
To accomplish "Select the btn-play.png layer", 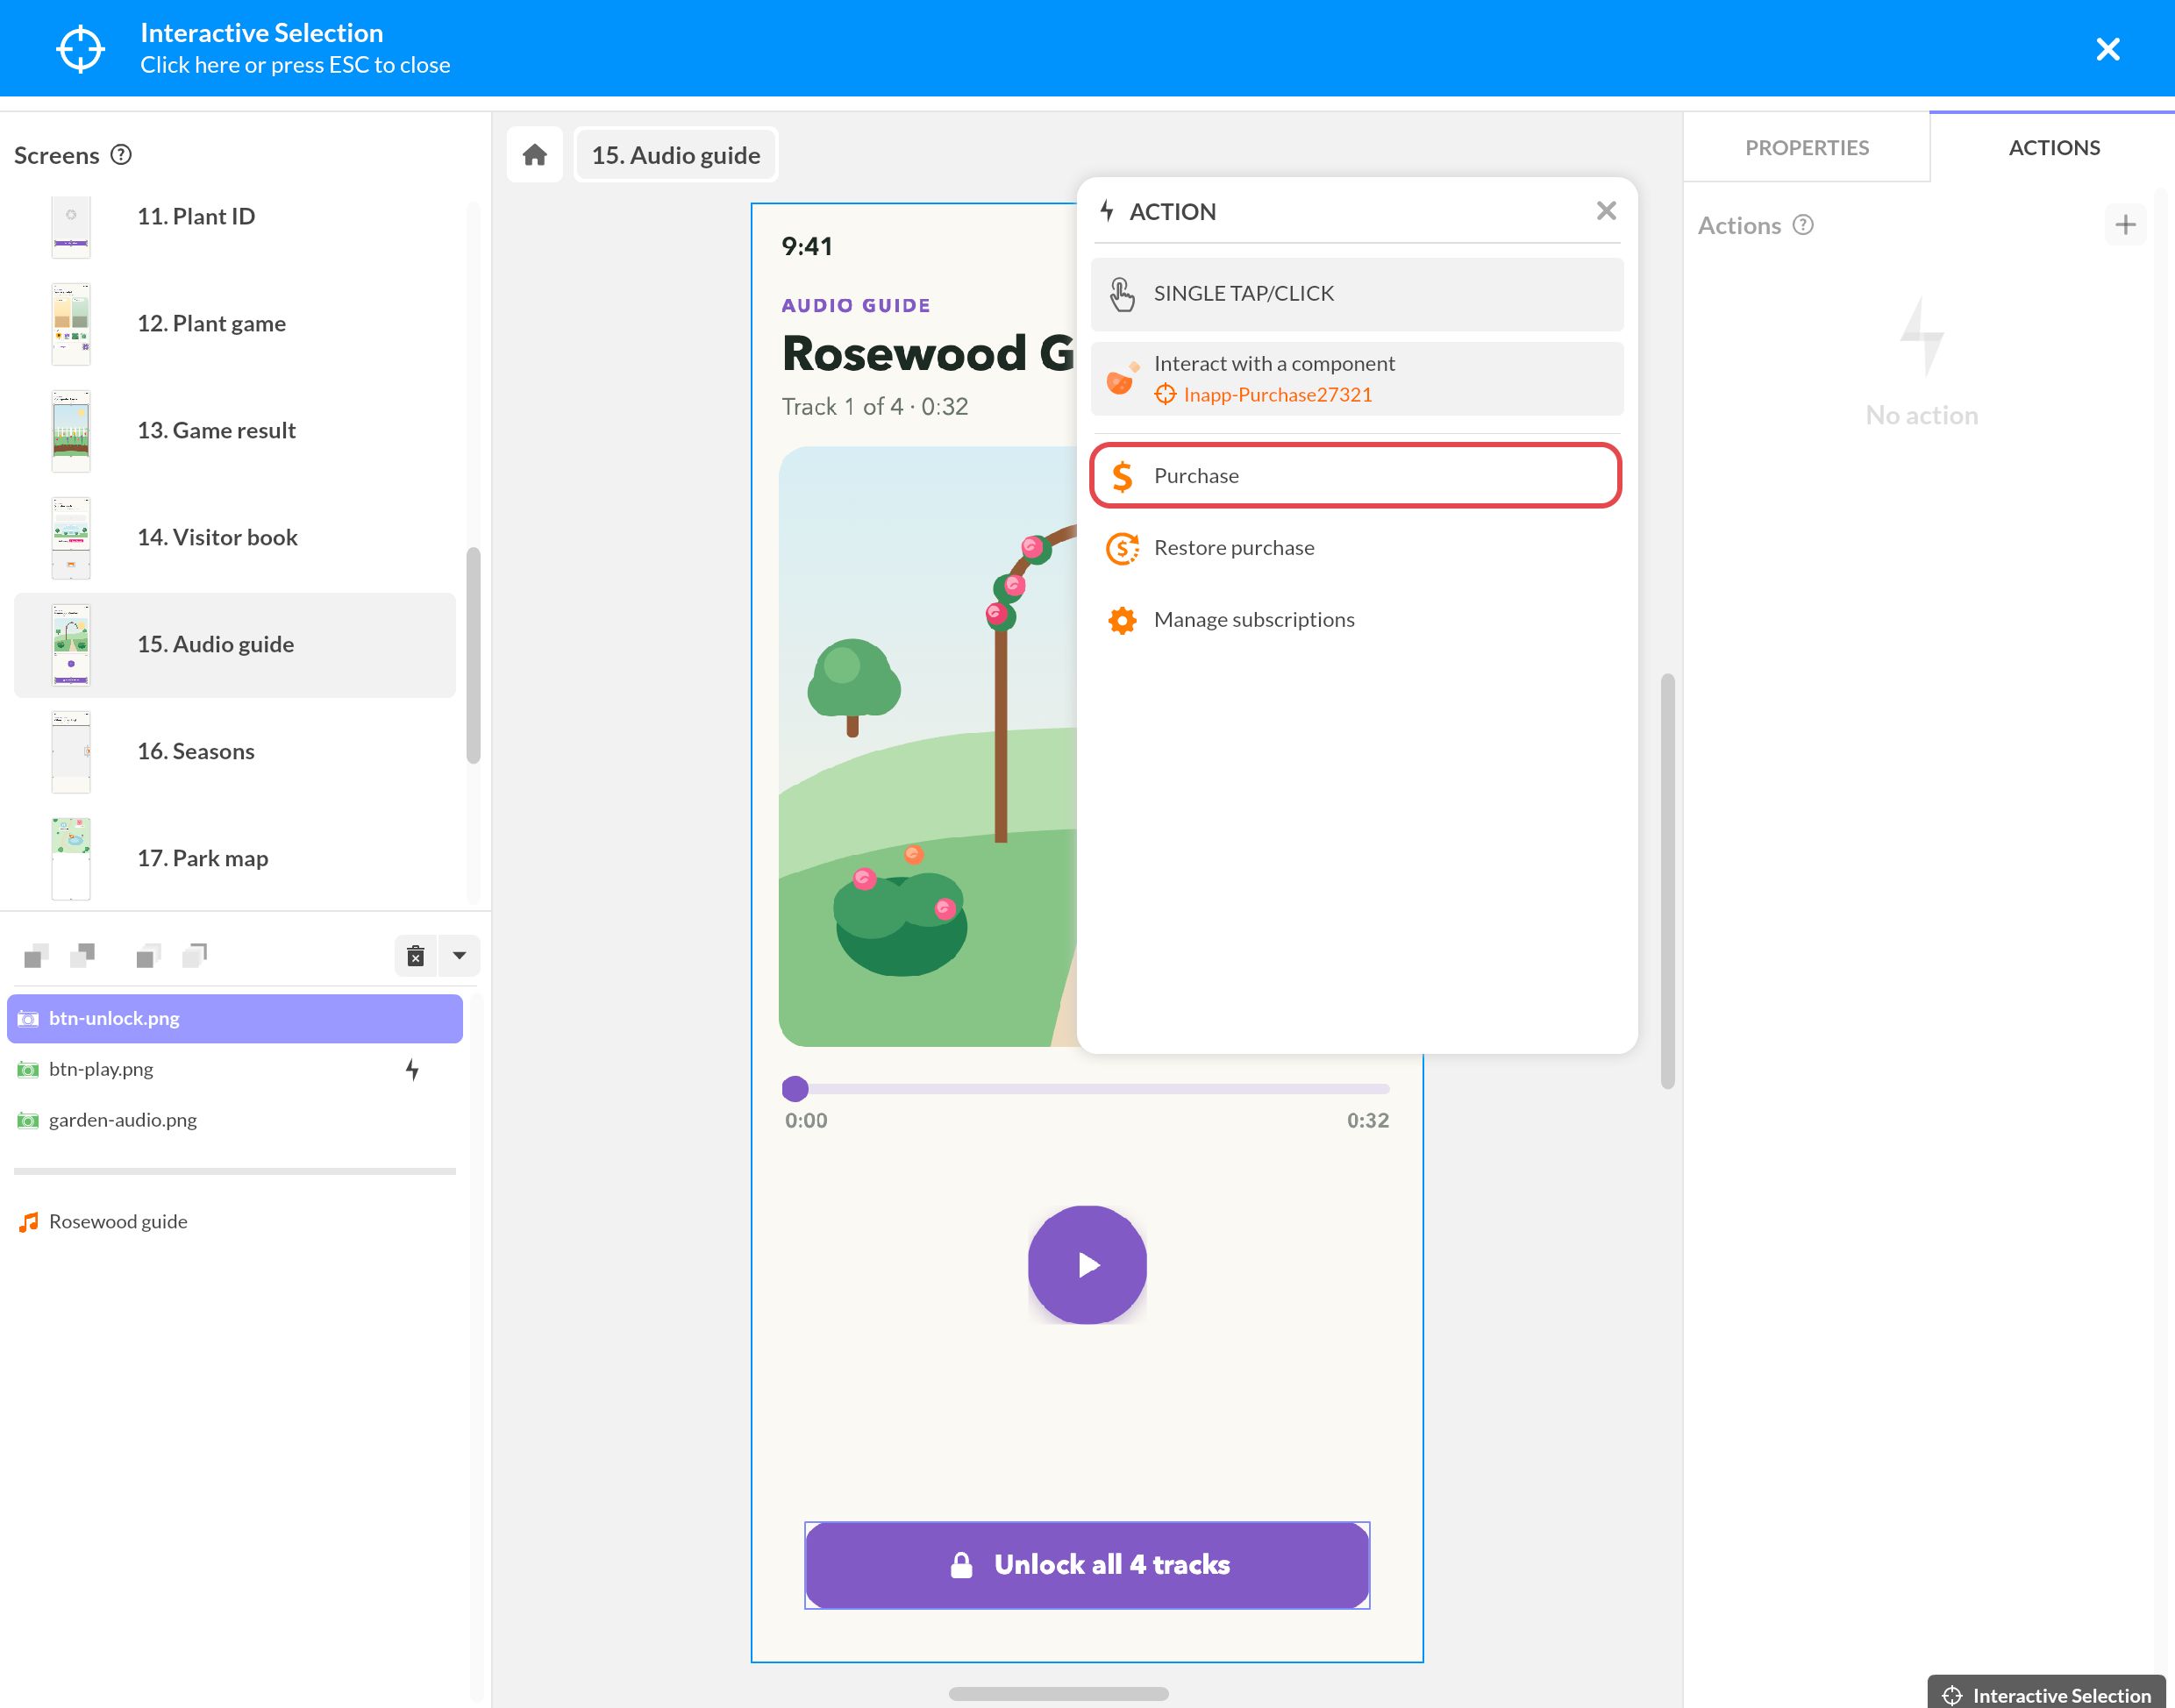I will click(x=235, y=1070).
